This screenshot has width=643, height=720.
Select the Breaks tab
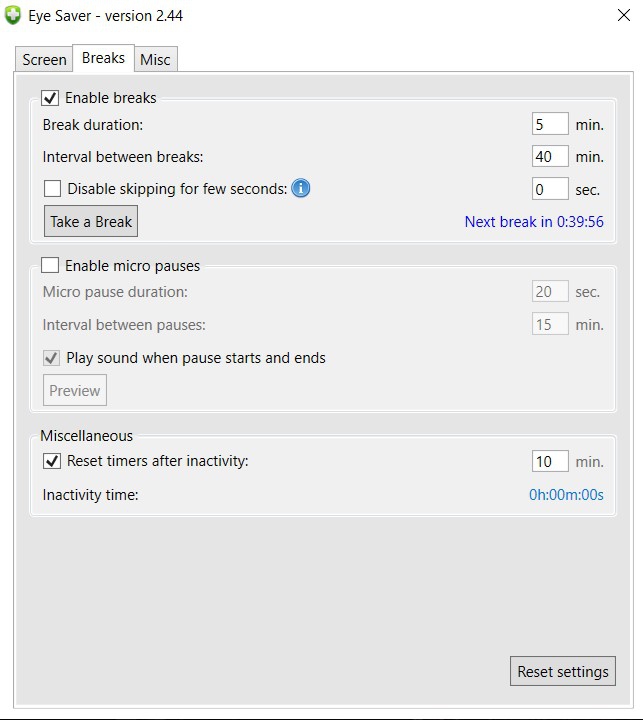(103, 58)
